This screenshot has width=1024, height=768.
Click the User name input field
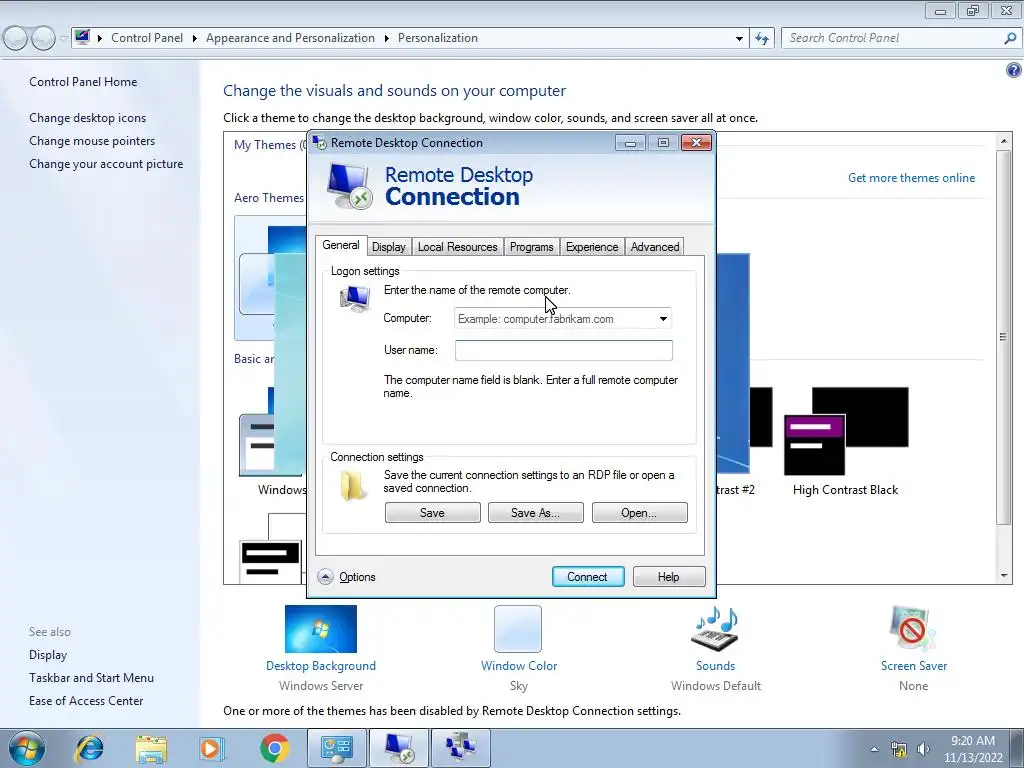[x=564, y=350]
